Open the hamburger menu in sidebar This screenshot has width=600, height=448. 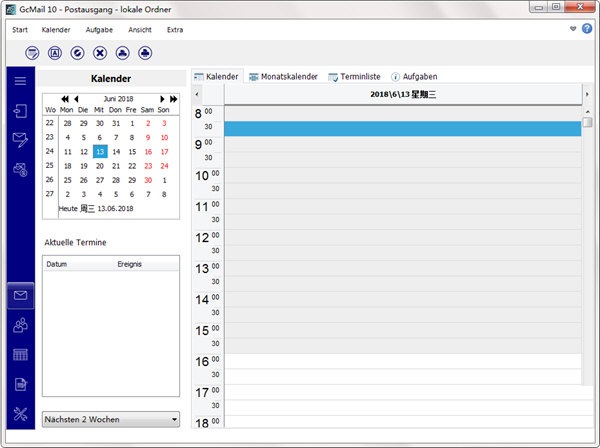20,81
